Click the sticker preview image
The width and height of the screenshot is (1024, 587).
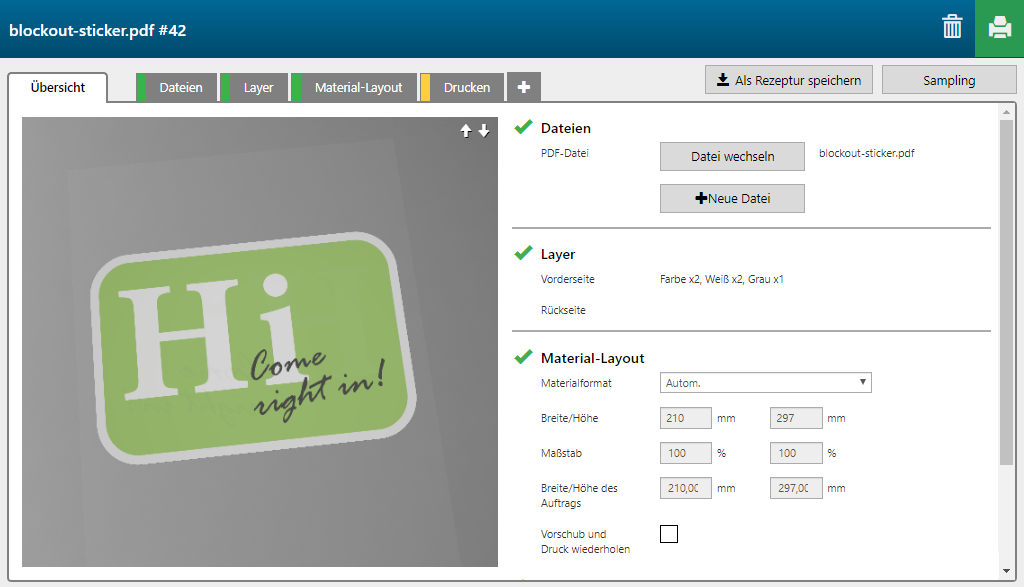point(259,342)
